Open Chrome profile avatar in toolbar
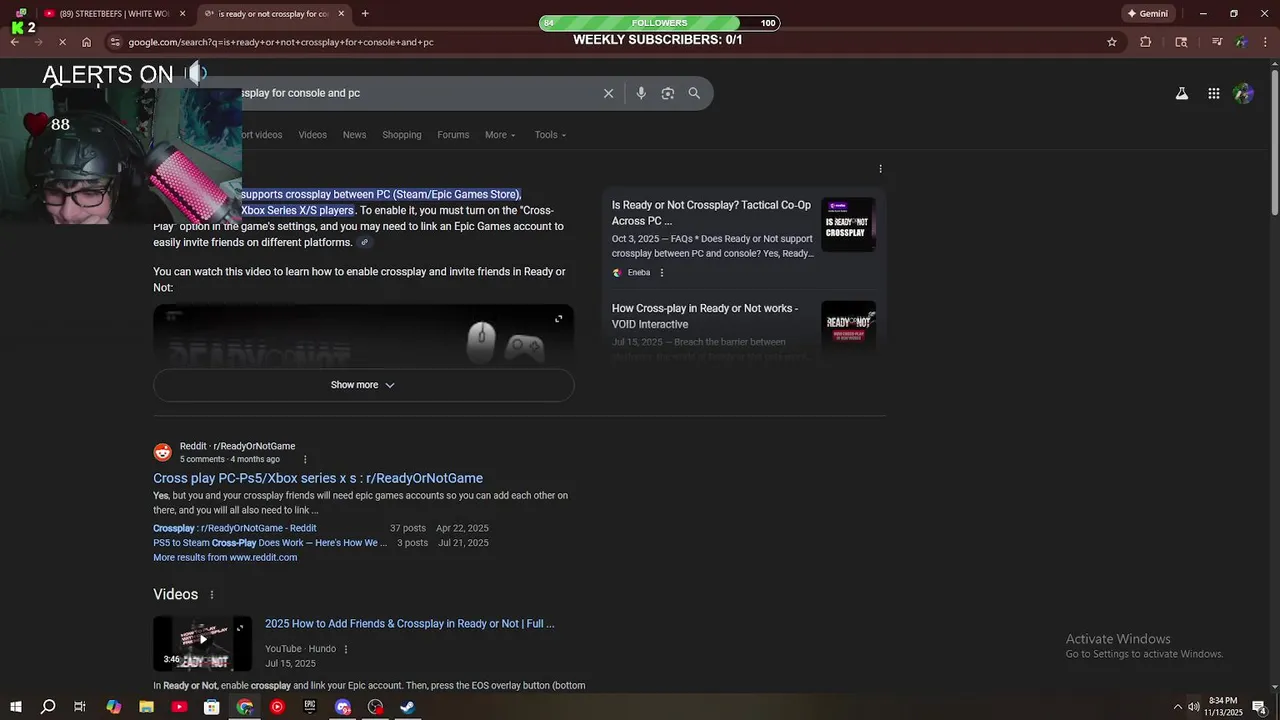The image size is (1280, 720). coord(1241,42)
